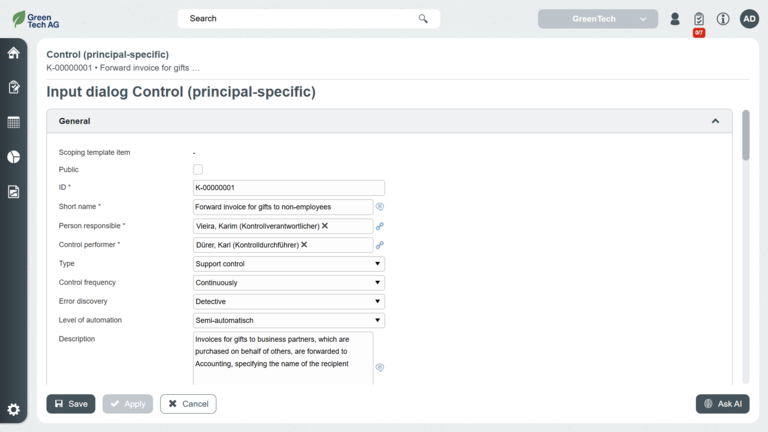Viewport: 768px width, 432px height.
Task: Remove Vieira, Karim from Person responsible
Action: pyautogui.click(x=325, y=226)
